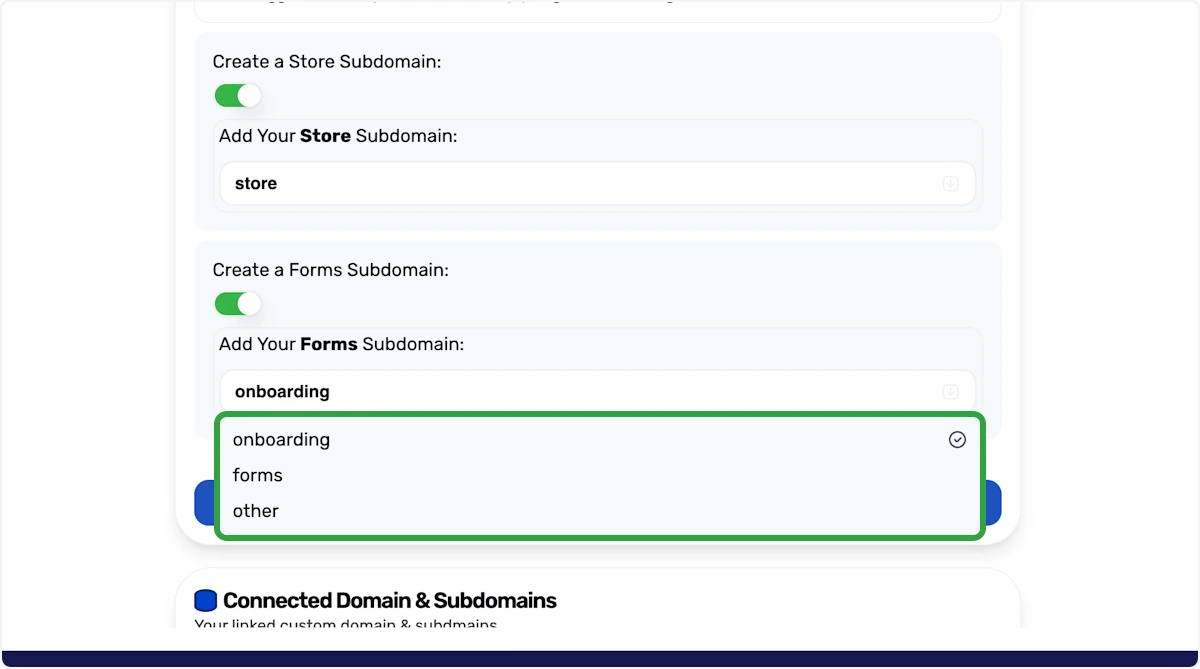This screenshot has height=669, width=1200.
Task: Click the checkmark icon beside the onboarding option
Action: (957, 440)
